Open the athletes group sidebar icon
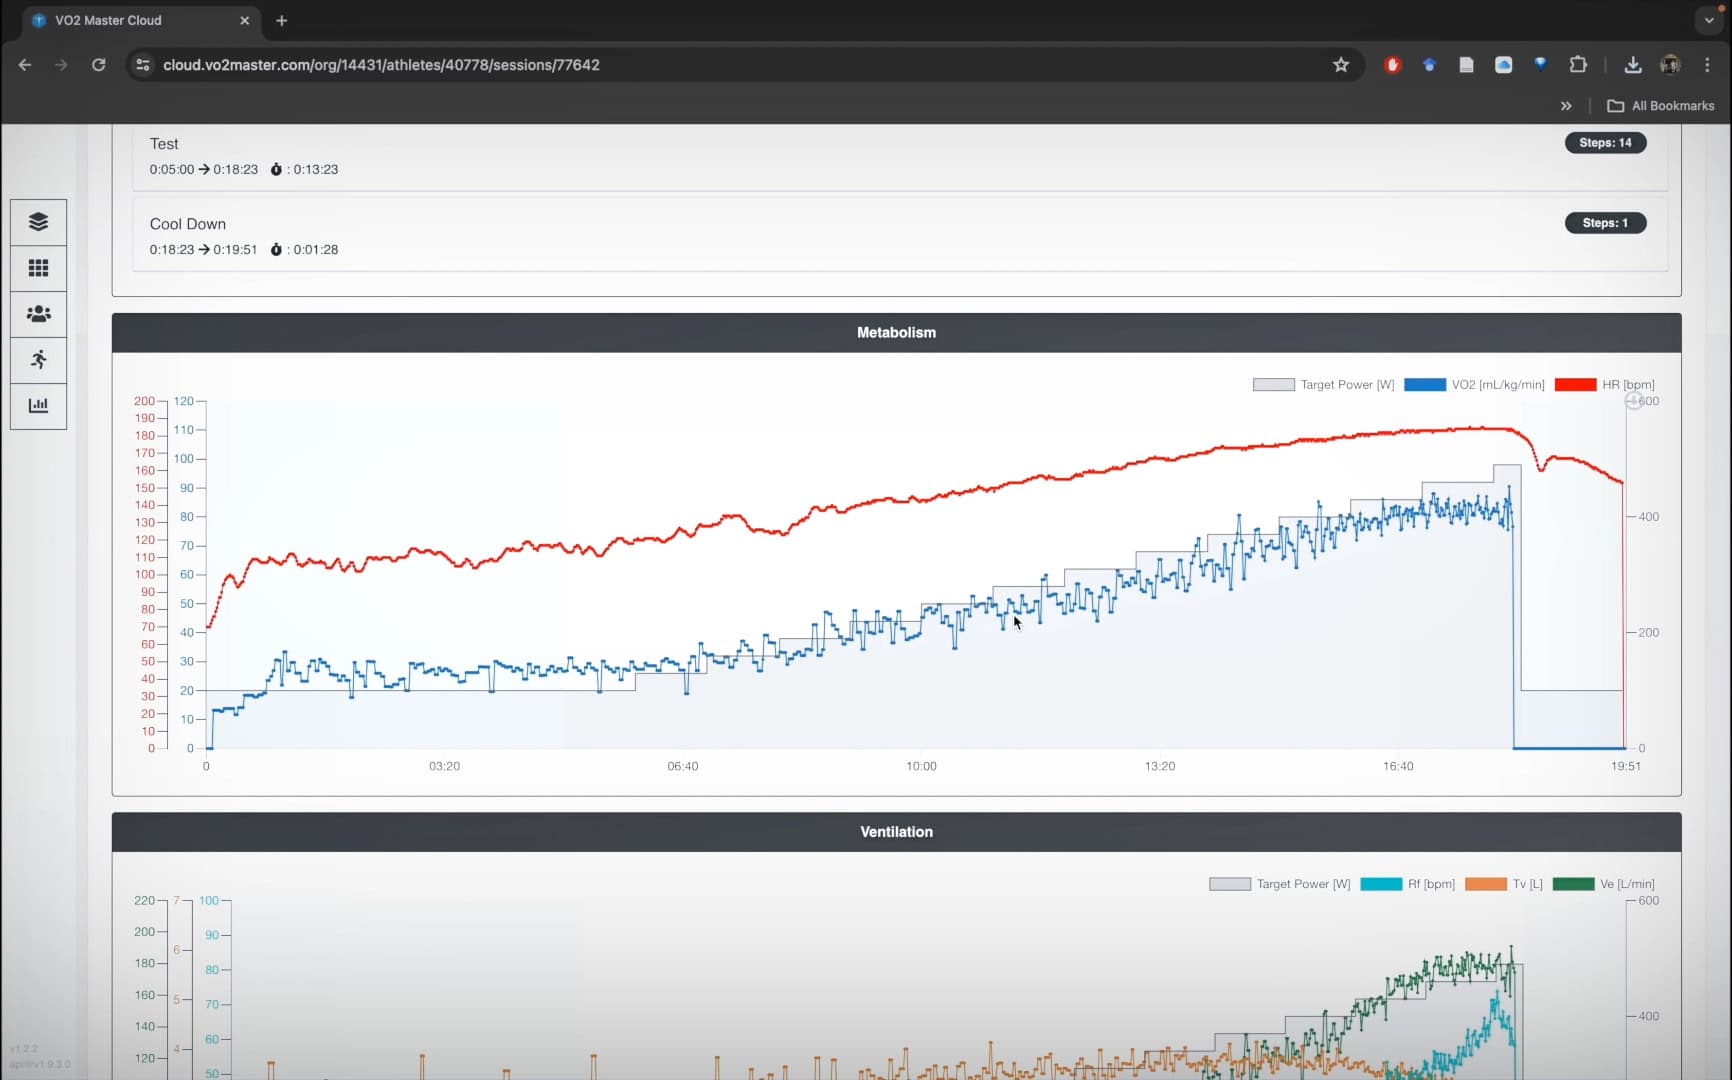Screen dimensions: 1732x1080 coord(38,314)
